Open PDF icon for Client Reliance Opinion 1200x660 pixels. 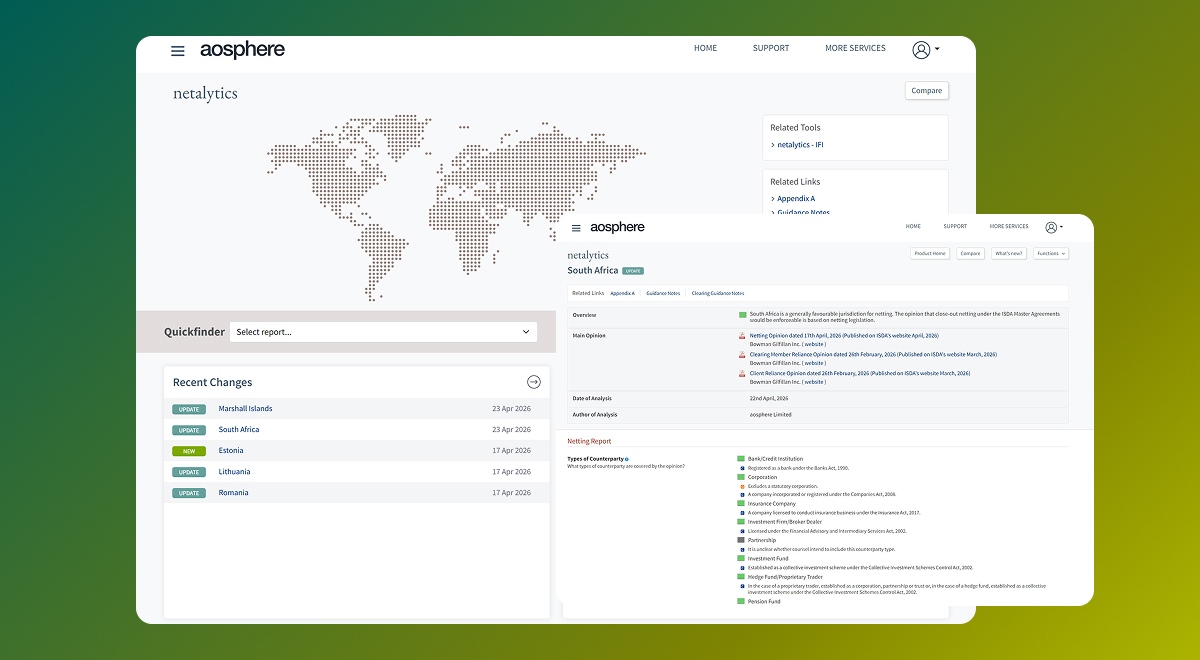pos(742,374)
